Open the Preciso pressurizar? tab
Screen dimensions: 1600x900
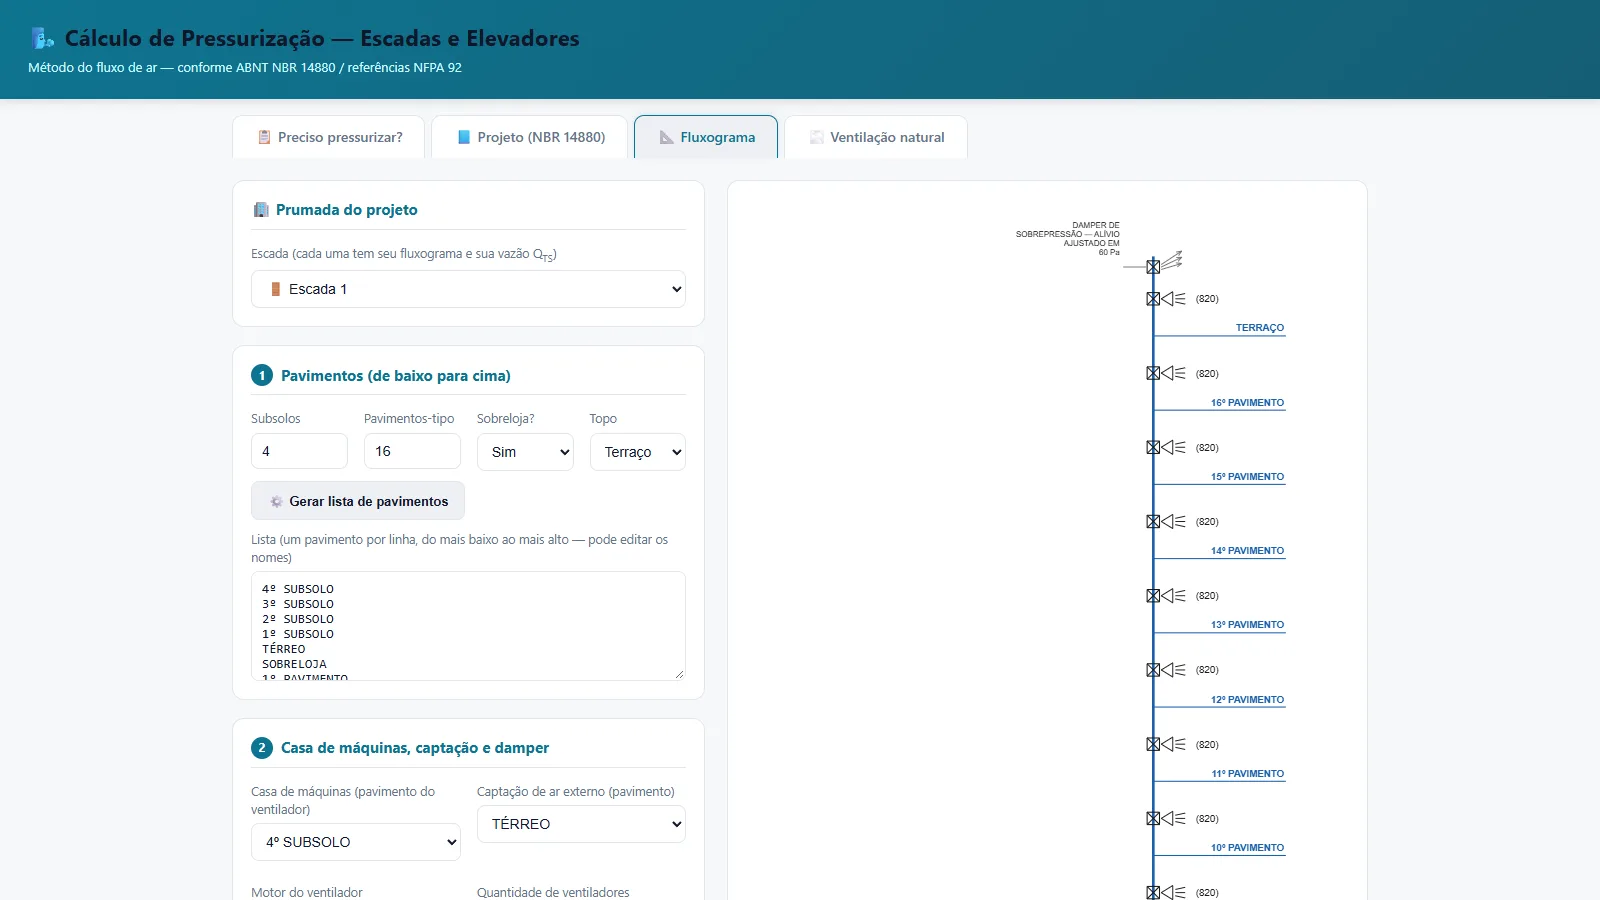(329, 137)
